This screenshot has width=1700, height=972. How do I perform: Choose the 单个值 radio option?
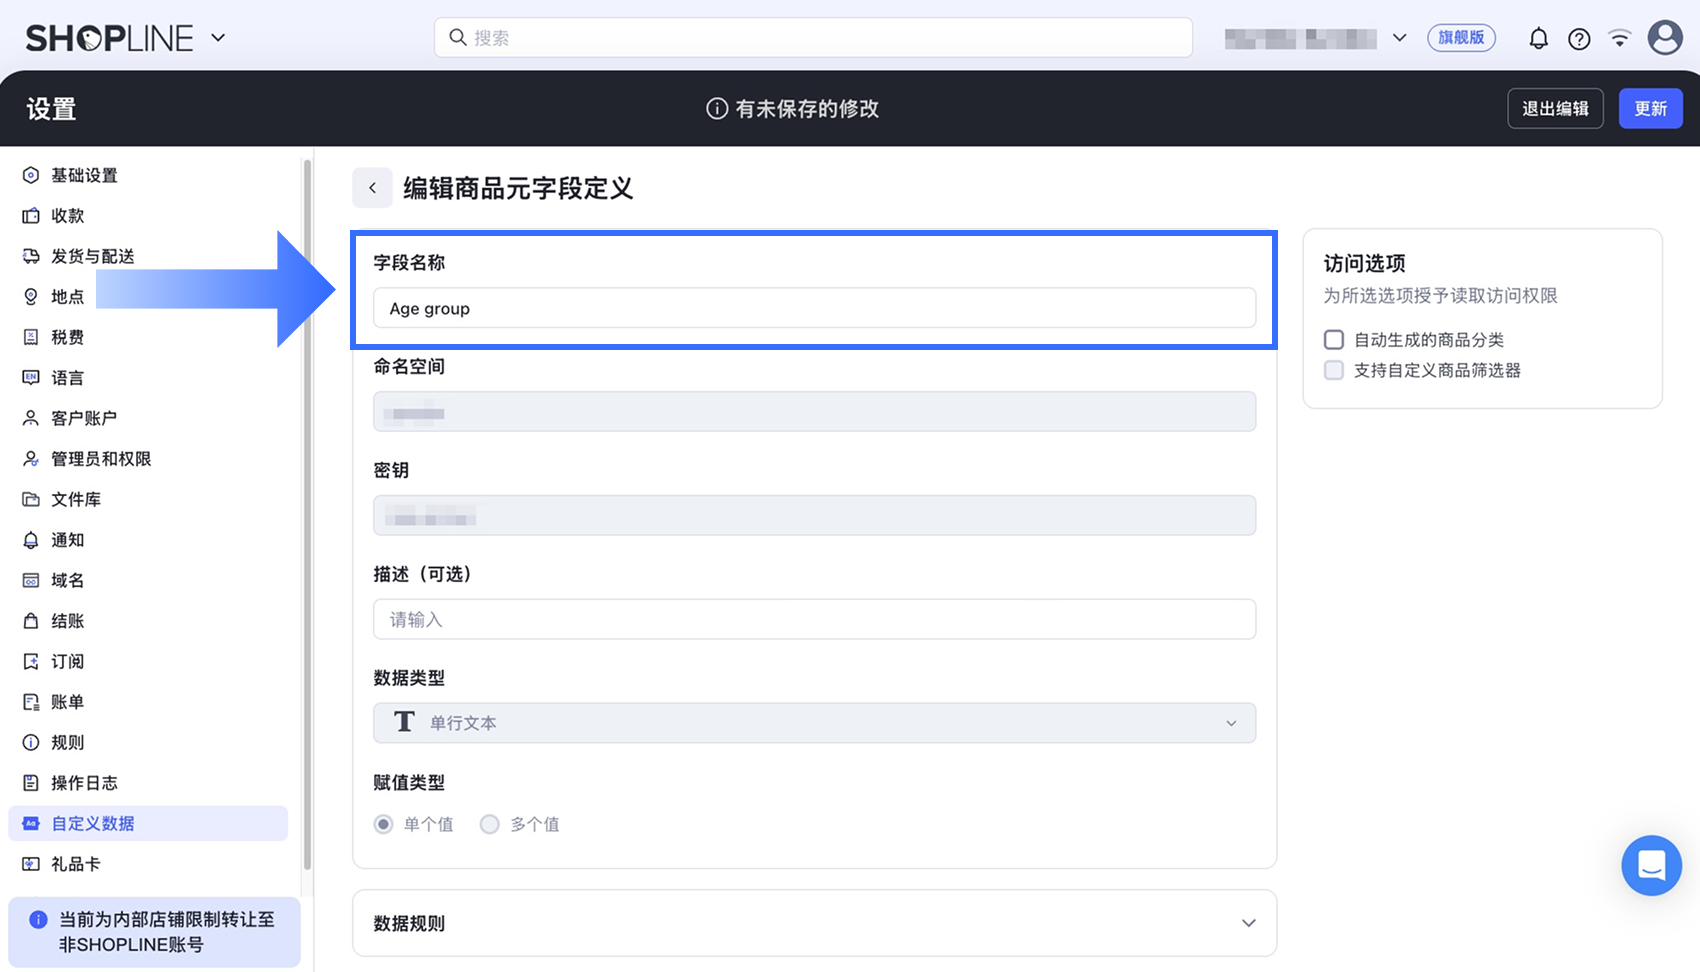click(383, 824)
